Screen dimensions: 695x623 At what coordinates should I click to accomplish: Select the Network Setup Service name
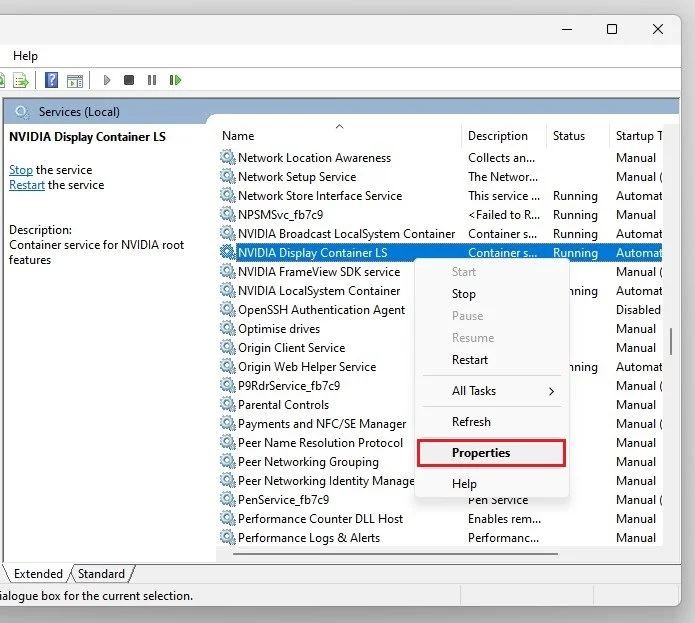(x=297, y=177)
